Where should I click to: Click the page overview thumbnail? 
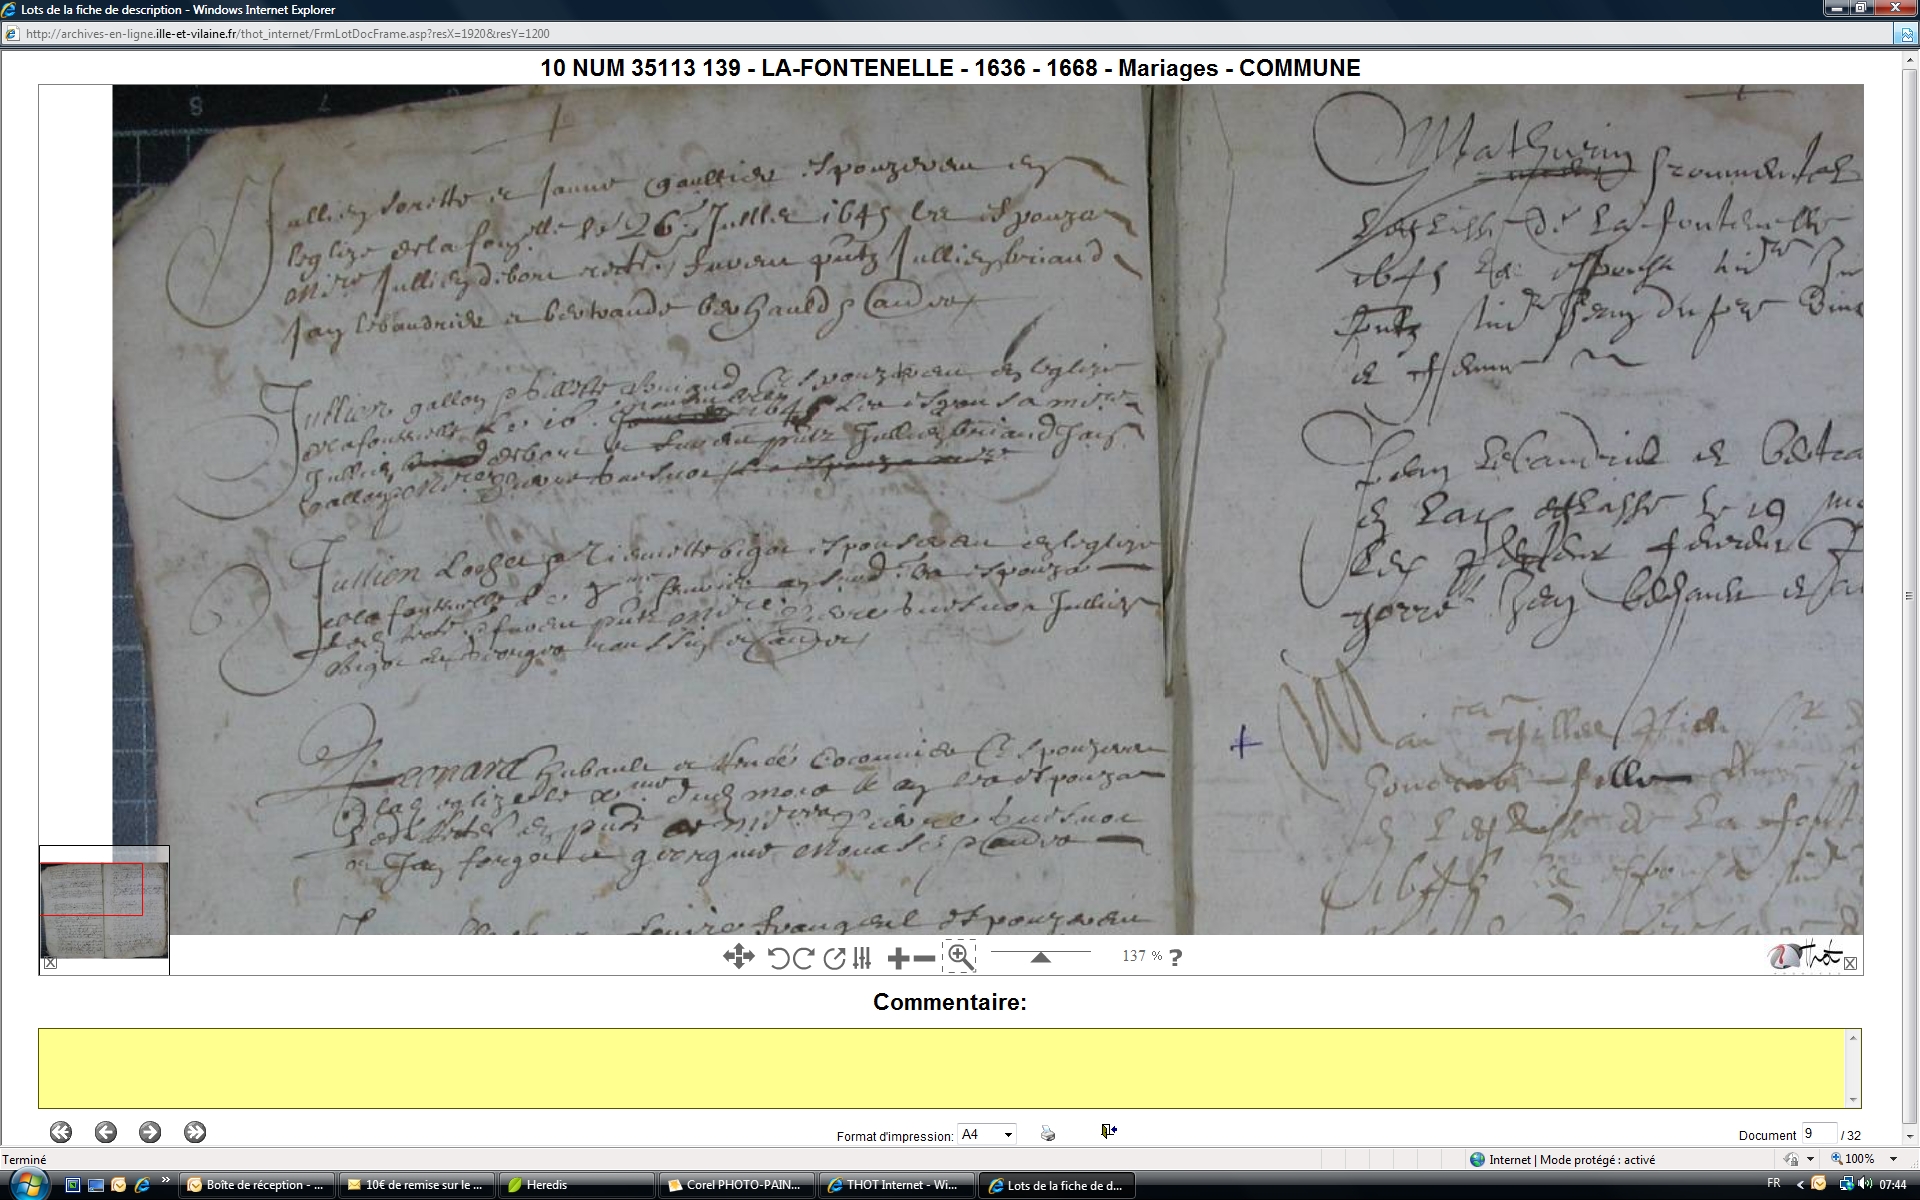pyautogui.click(x=104, y=908)
